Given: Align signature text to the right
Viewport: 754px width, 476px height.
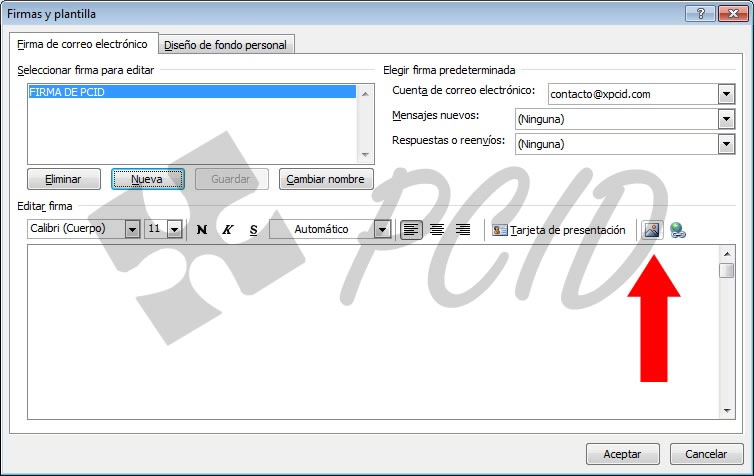Looking at the screenshot, I should [463, 230].
